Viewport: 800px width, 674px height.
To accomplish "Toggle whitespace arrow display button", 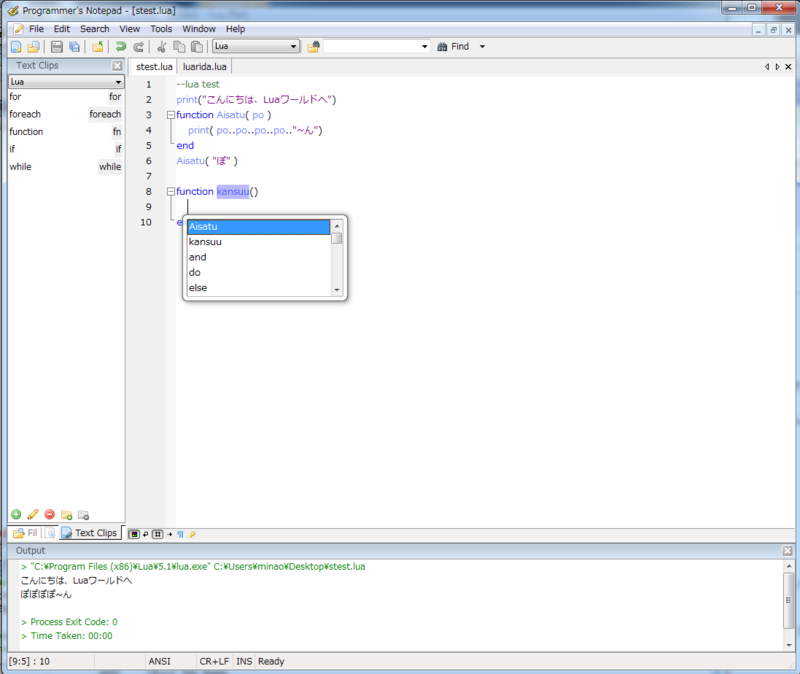I will 169,534.
